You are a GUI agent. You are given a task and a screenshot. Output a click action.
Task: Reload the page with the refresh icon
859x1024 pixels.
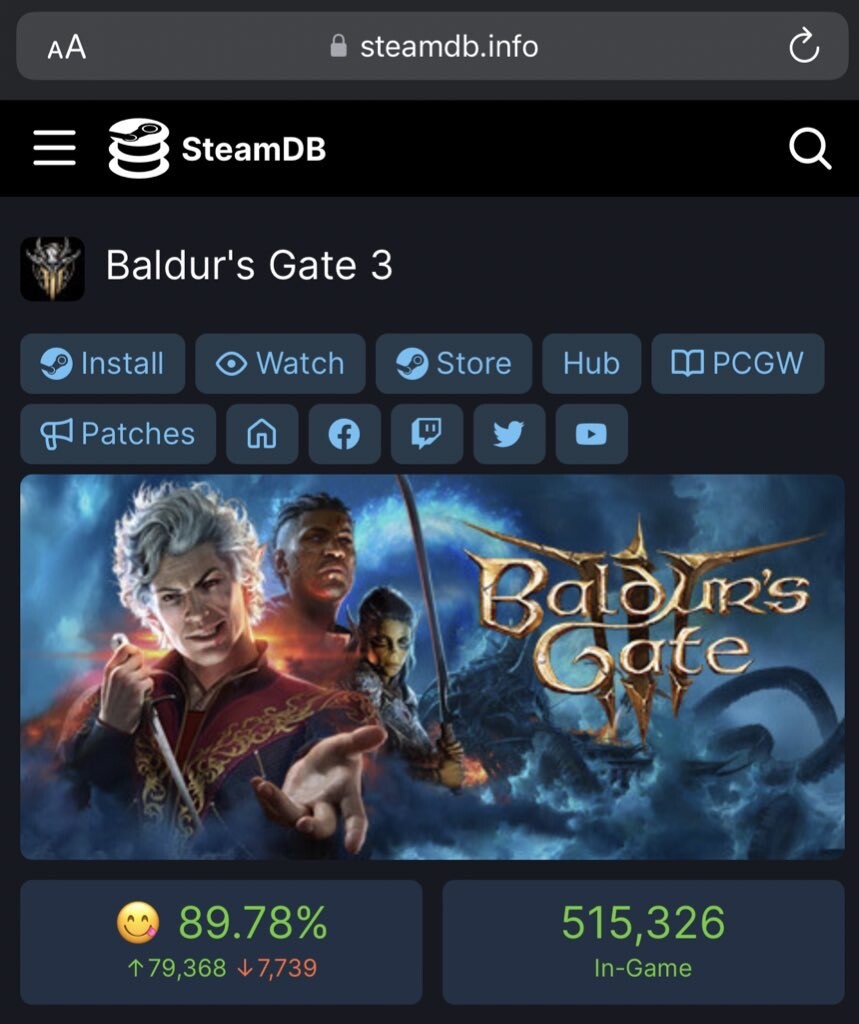[x=803, y=46]
